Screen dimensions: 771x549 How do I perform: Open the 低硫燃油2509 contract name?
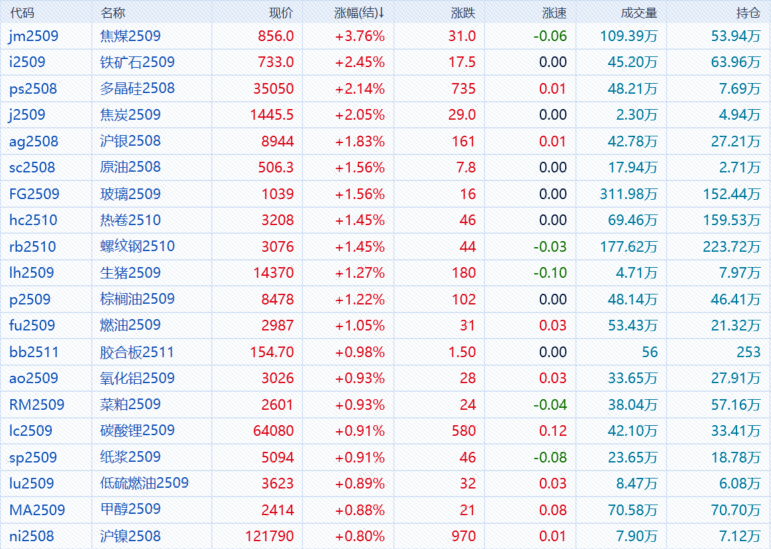[x=144, y=484]
